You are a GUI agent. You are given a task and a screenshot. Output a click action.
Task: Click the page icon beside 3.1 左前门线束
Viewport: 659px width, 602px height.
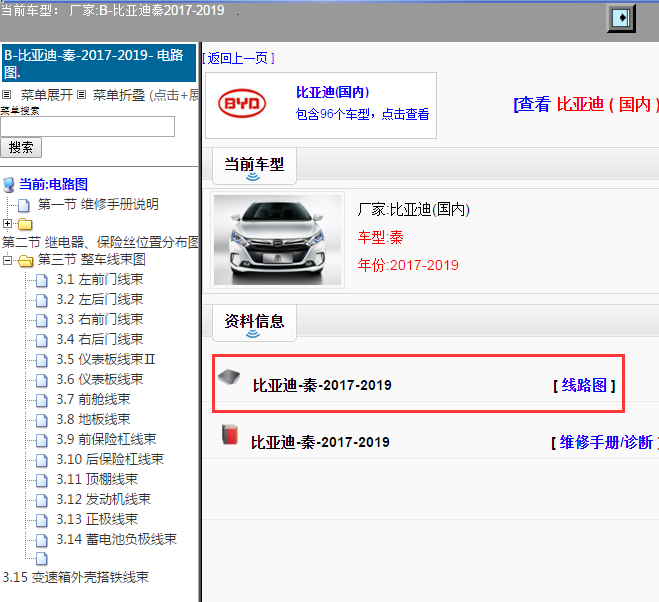click(42, 280)
